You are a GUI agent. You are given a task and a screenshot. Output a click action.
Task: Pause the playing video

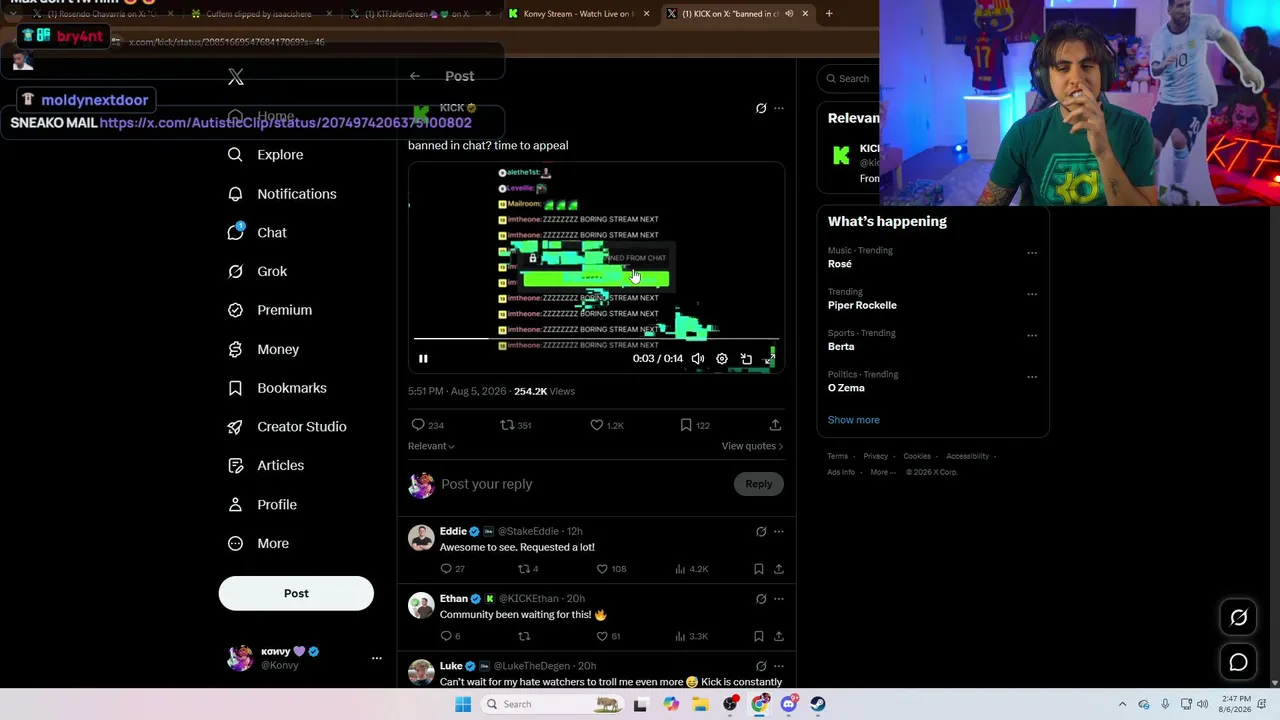pyautogui.click(x=423, y=359)
